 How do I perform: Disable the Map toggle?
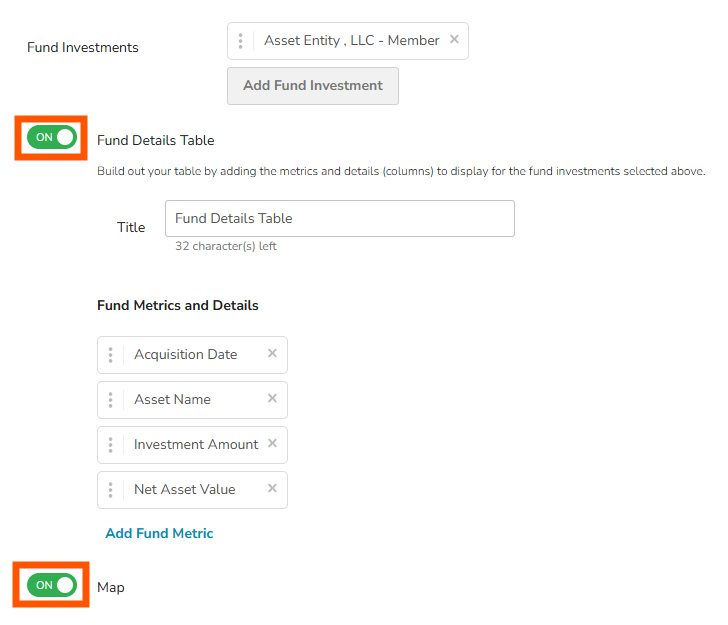coord(52,585)
